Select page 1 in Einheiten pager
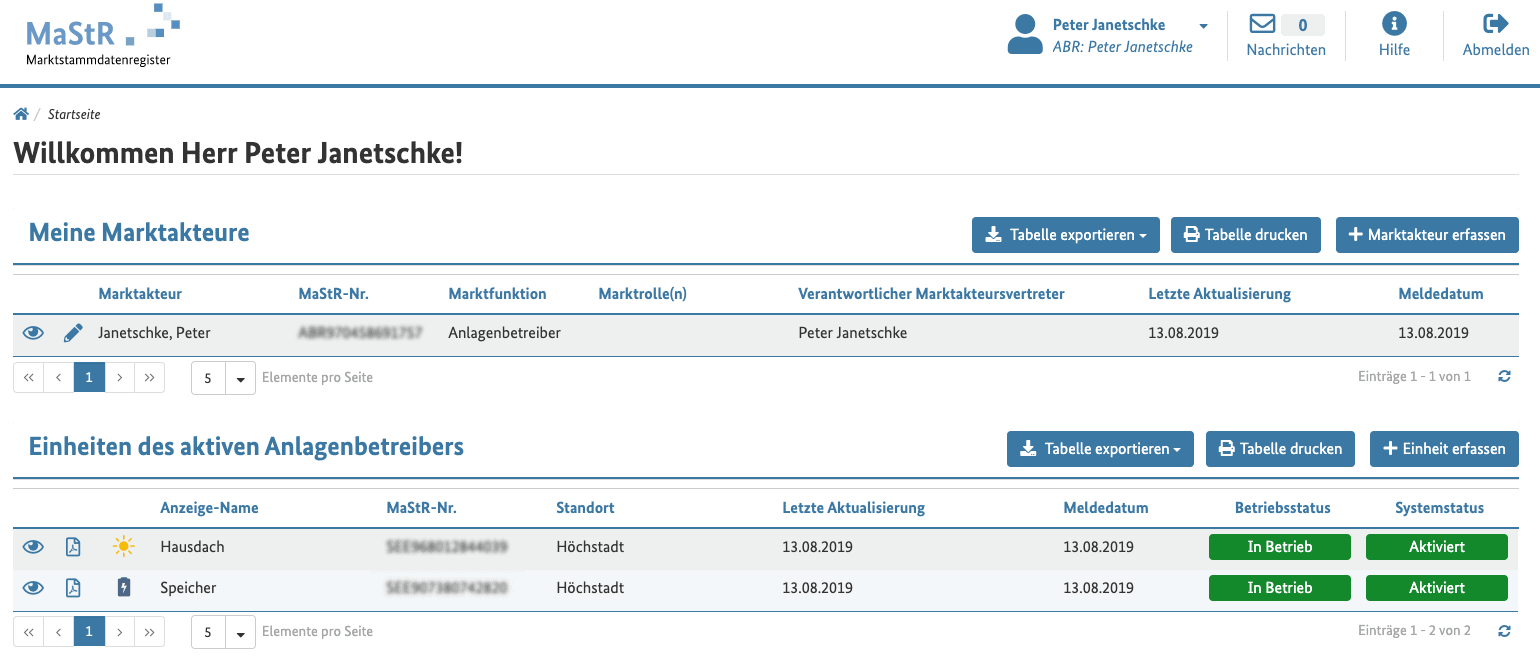 click(x=89, y=632)
